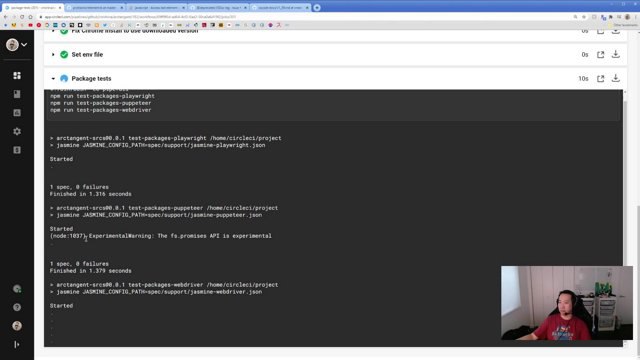Download the Package tests step output
Image resolution: width=640 pixels, height=360 pixels.
pyautogui.click(x=616, y=78)
